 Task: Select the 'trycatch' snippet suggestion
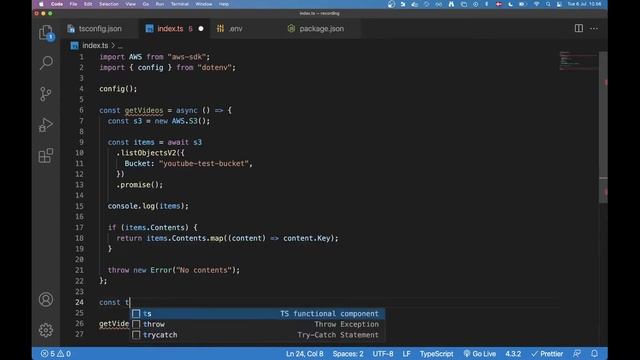click(257, 335)
